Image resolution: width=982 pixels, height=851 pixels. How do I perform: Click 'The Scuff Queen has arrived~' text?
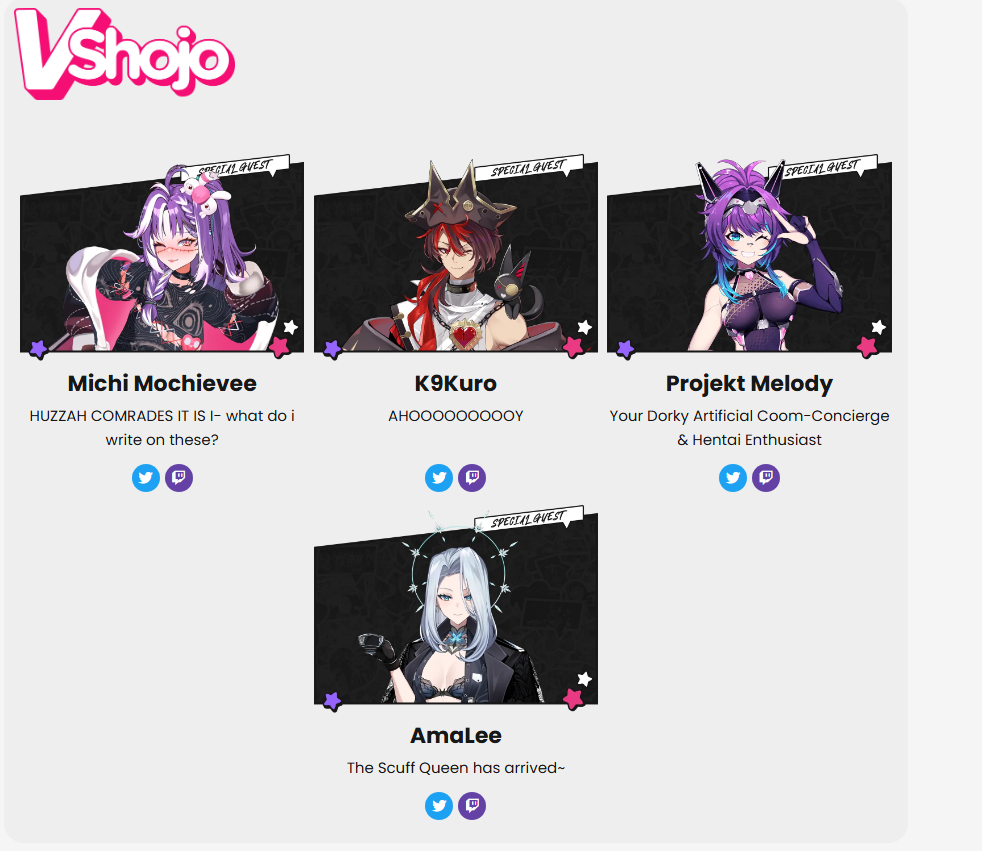click(x=456, y=768)
